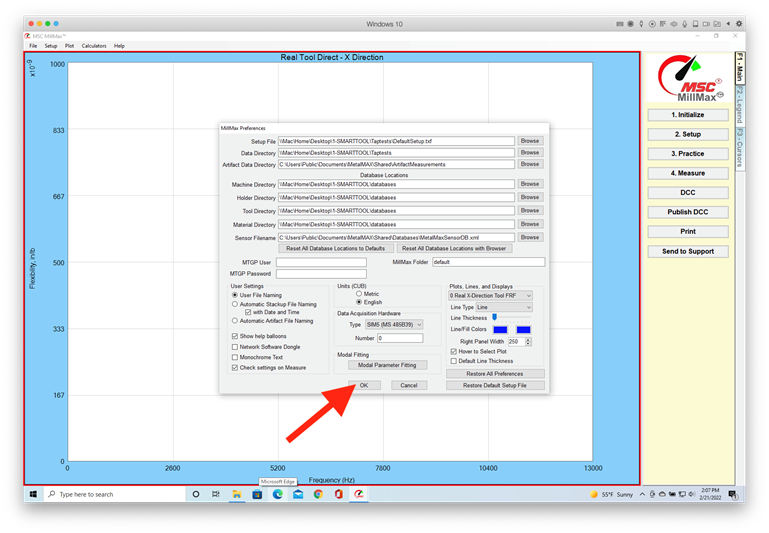Image resolution: width=769 pixels, height=533 pixels.
Task: Open the Windows Start menu
Action: pyautogui.click(x=33, y=494)
